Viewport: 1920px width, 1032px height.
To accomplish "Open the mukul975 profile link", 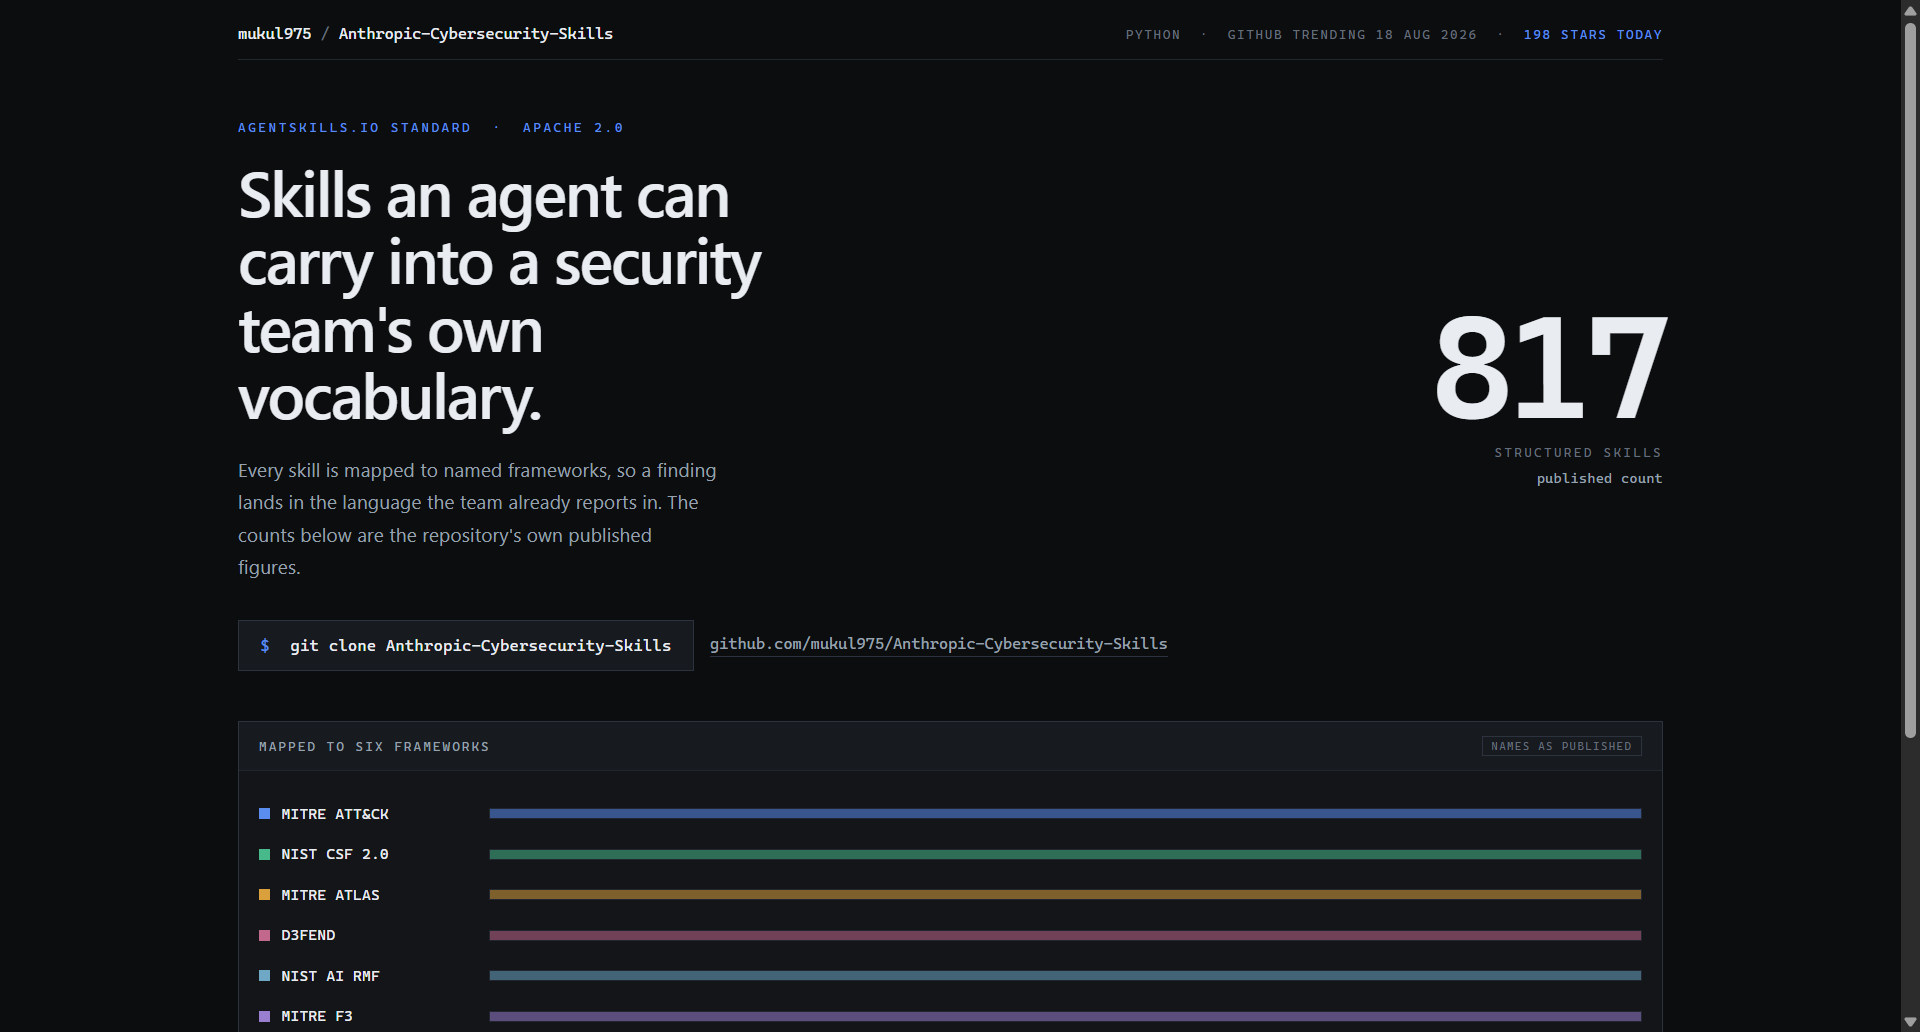I will coord(274,34).
